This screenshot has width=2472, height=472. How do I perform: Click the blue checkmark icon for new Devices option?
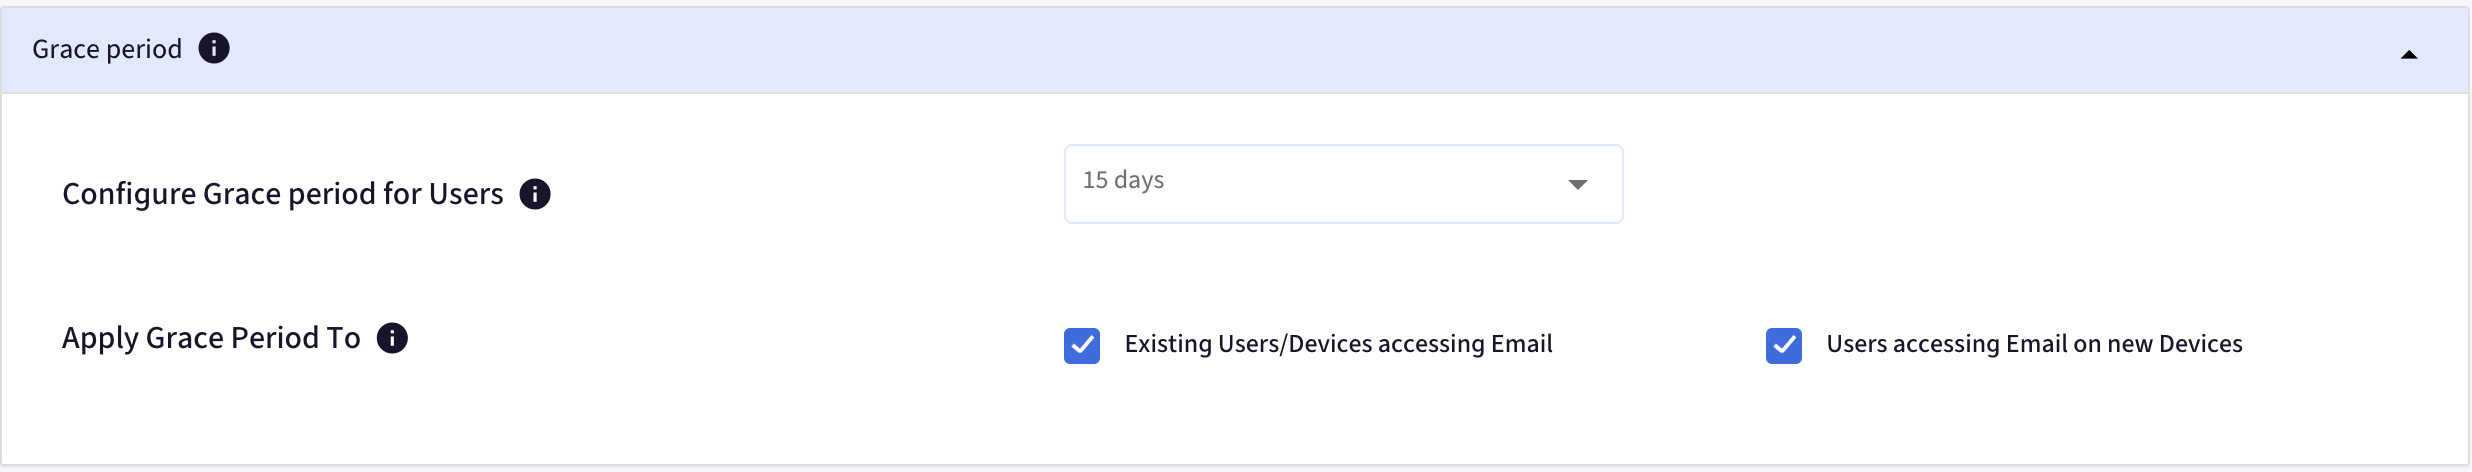tap(1784, 346)
